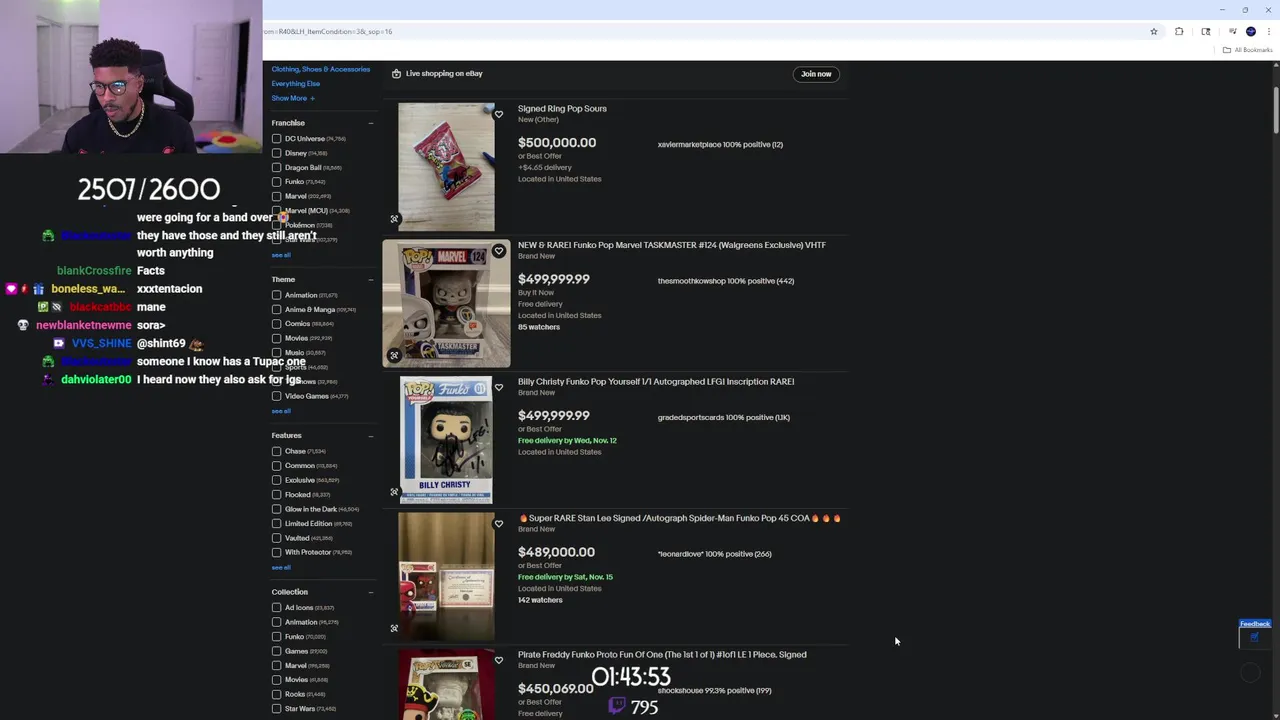Open the Chrome Extensions puzzle icon
Viewport: 1280px width, 720px height.
coord(1179,31)
